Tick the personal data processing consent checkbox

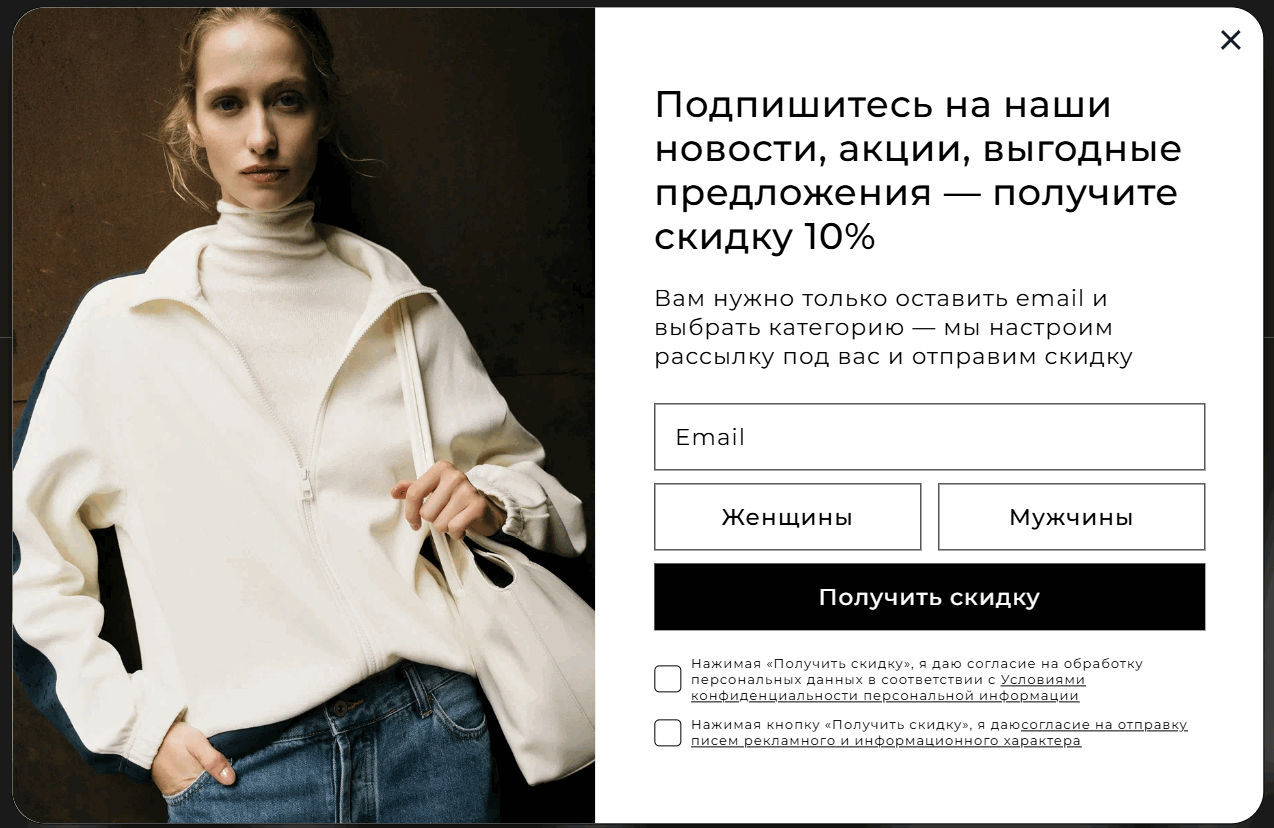click(668, 679)
